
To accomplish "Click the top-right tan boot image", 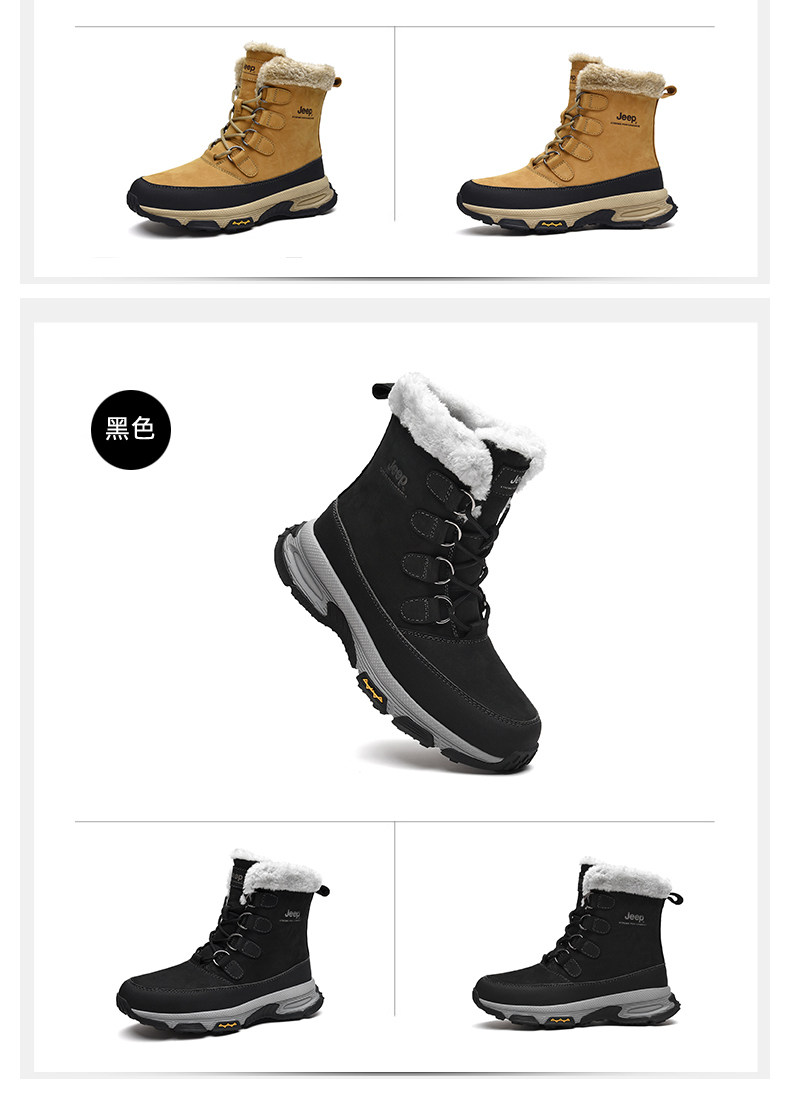I will 566,141.
